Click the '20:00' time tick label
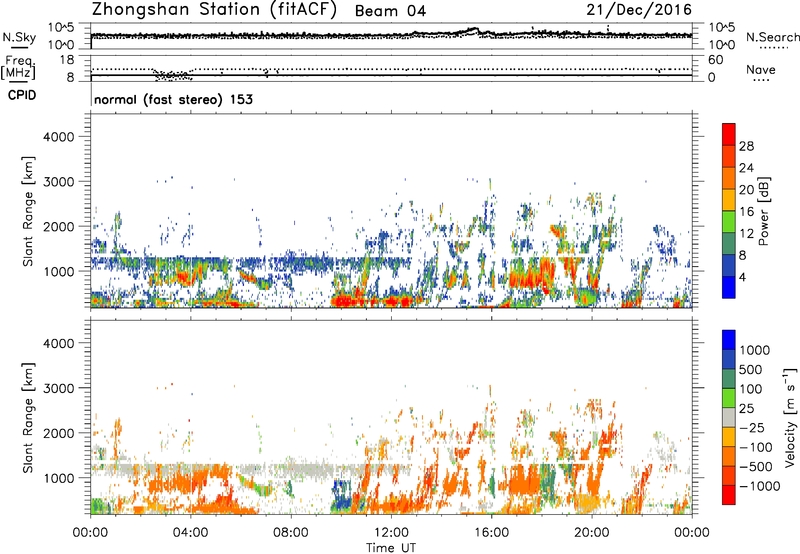 point(591,533)
